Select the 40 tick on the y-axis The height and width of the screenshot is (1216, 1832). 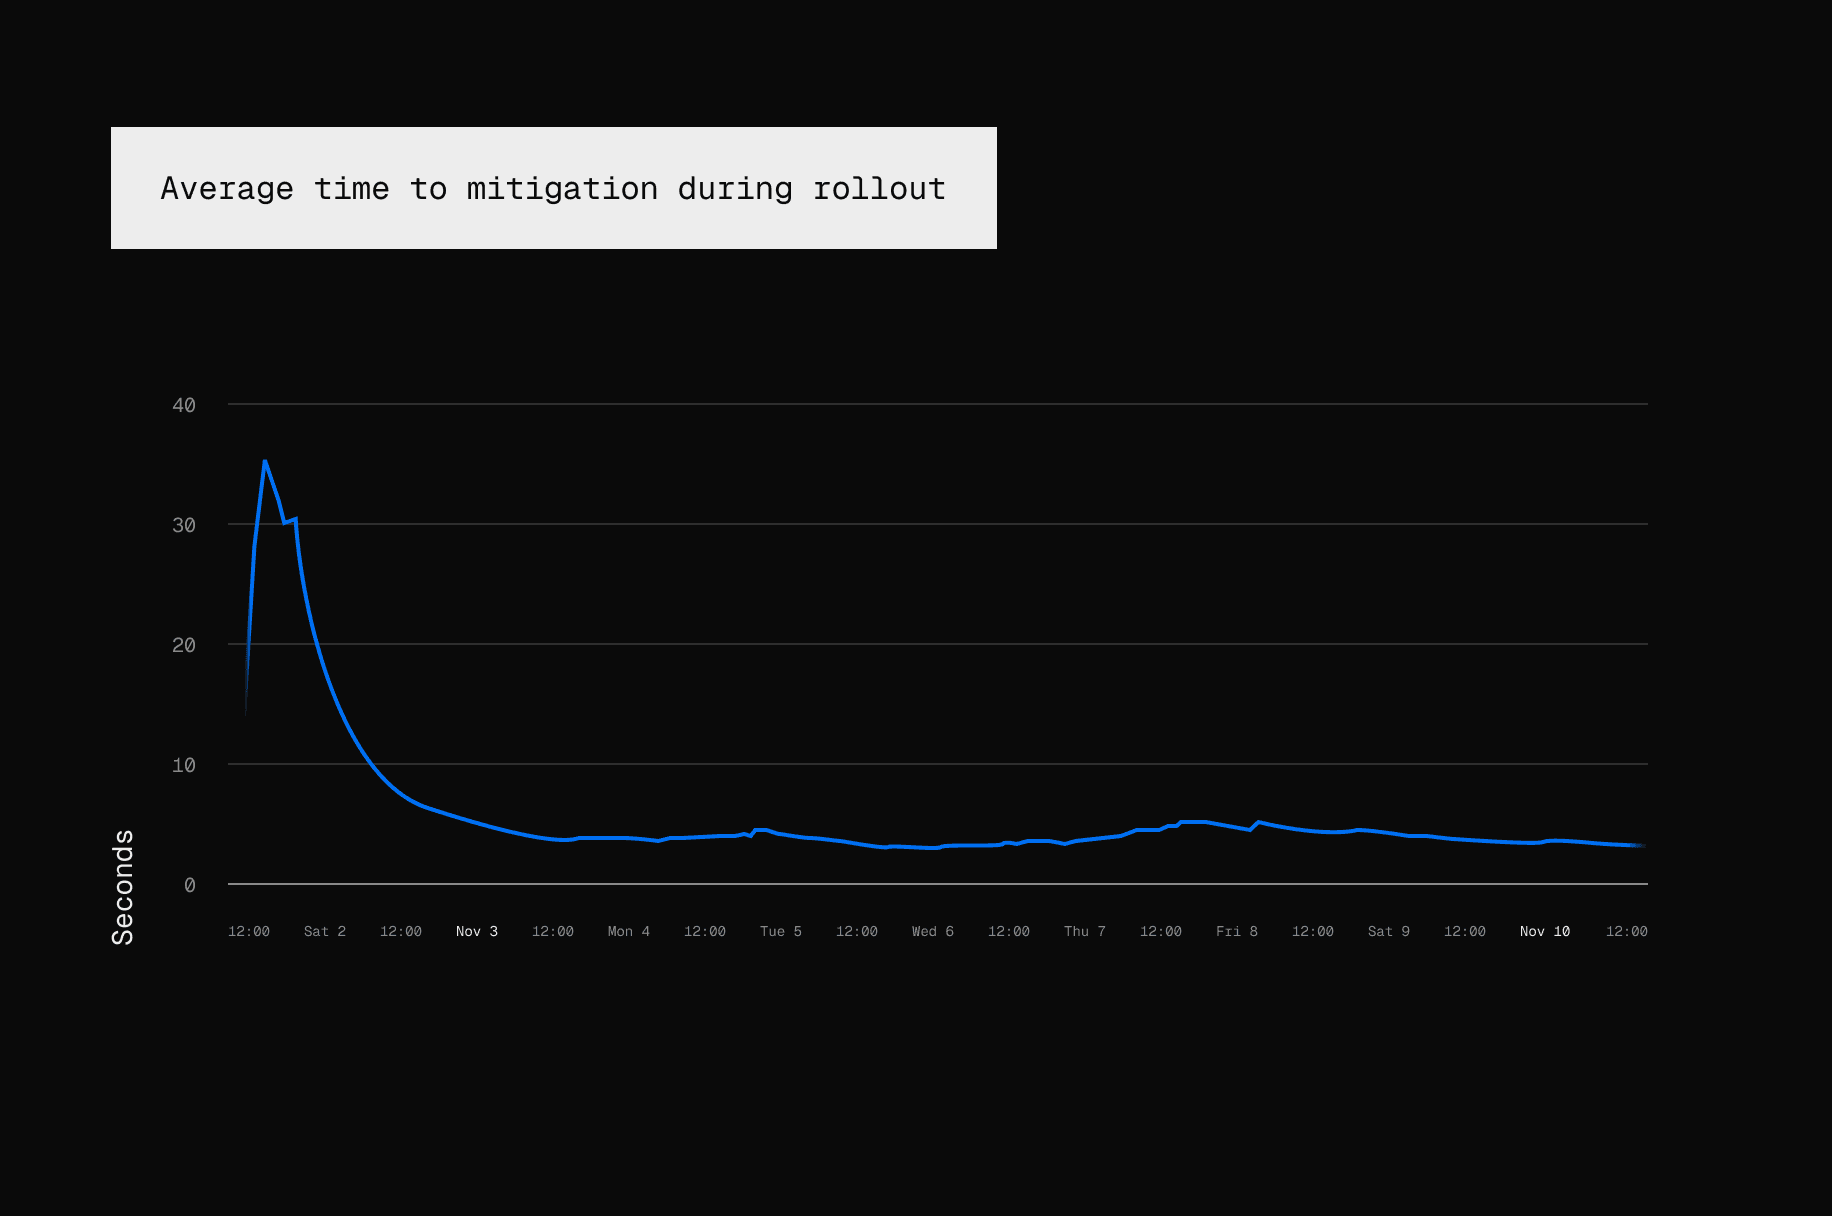[184, 405]
